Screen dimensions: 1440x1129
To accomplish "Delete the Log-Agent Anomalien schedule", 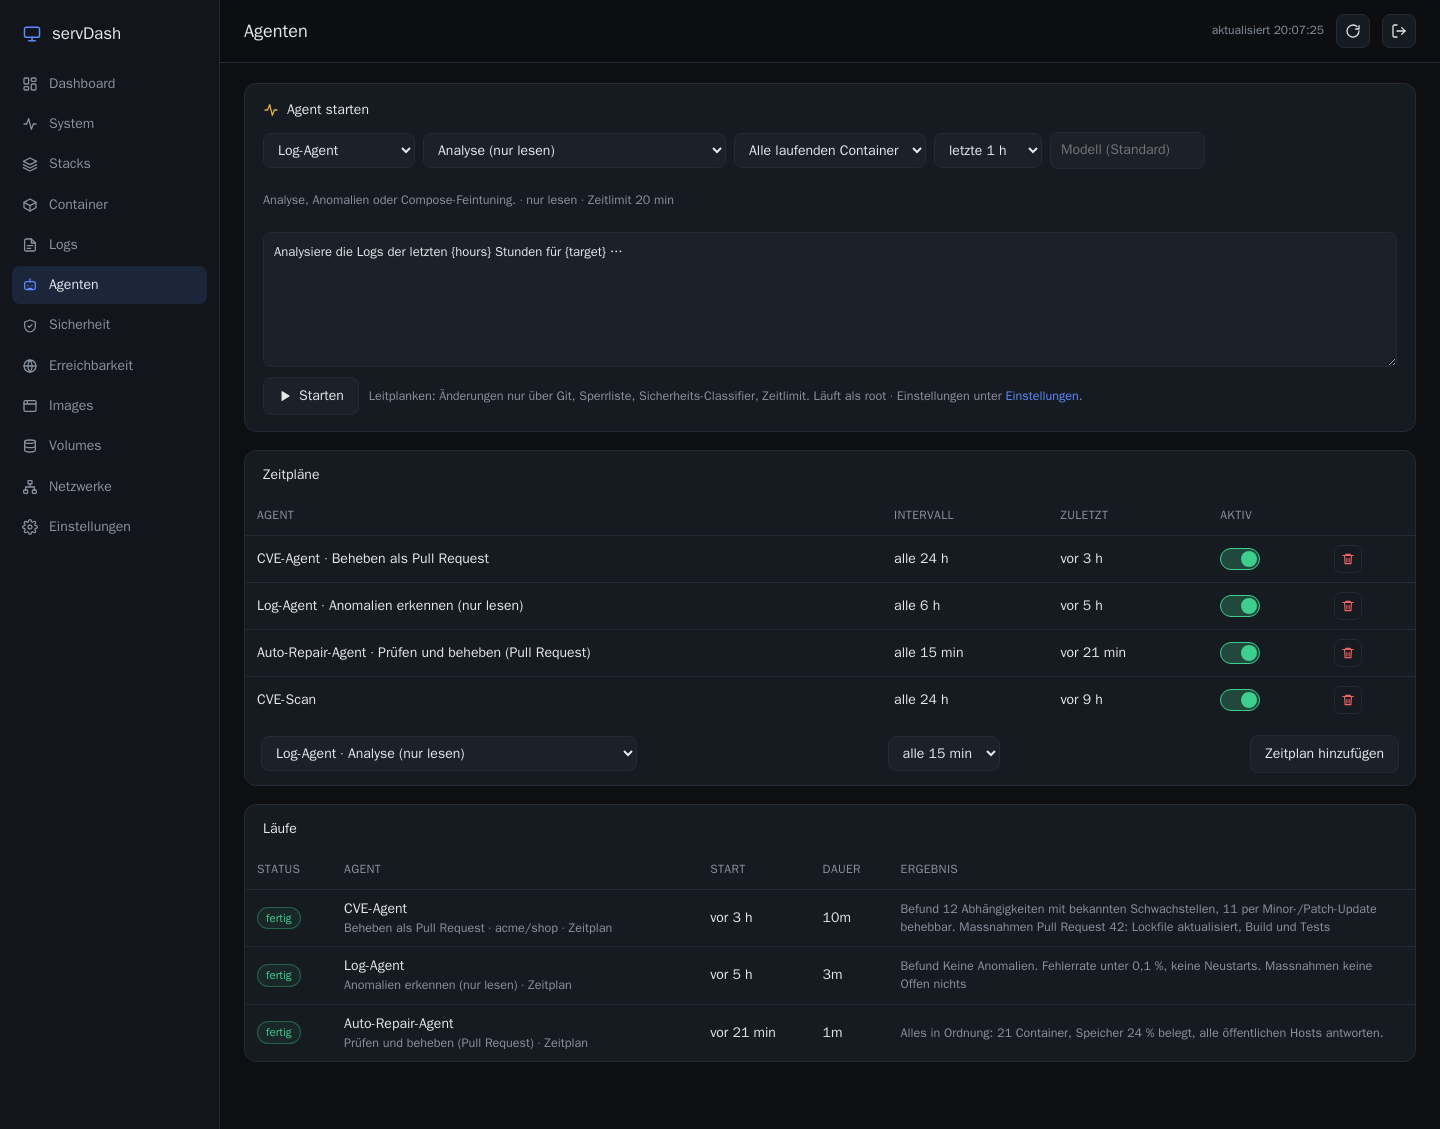I will tap(1348, 606).
